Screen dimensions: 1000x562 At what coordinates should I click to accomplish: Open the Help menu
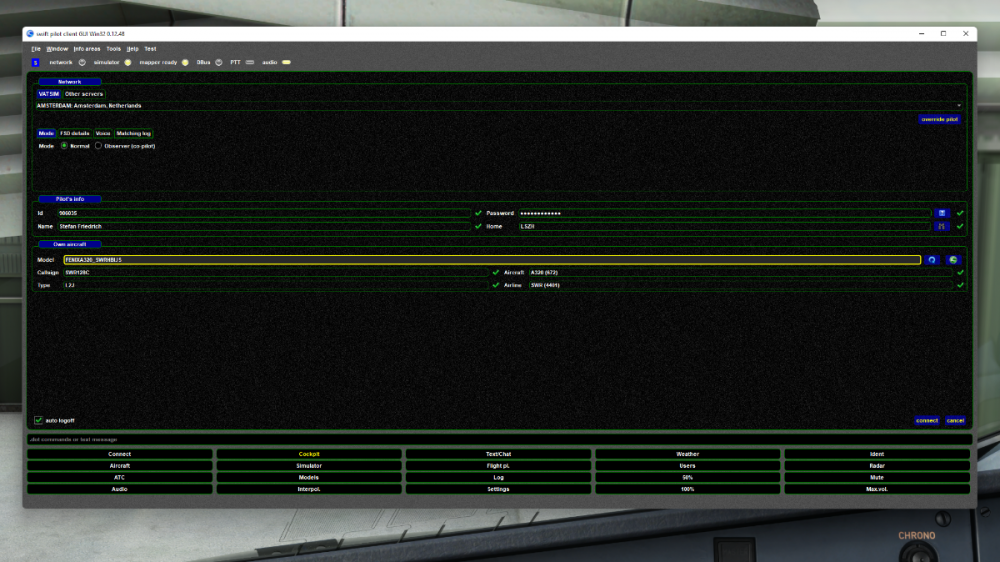132,48
